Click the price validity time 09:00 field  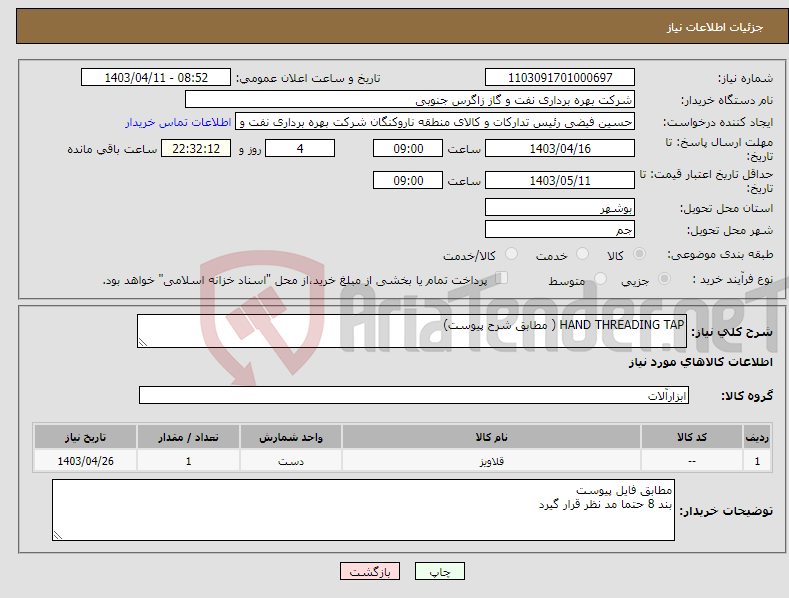point(408,180)
